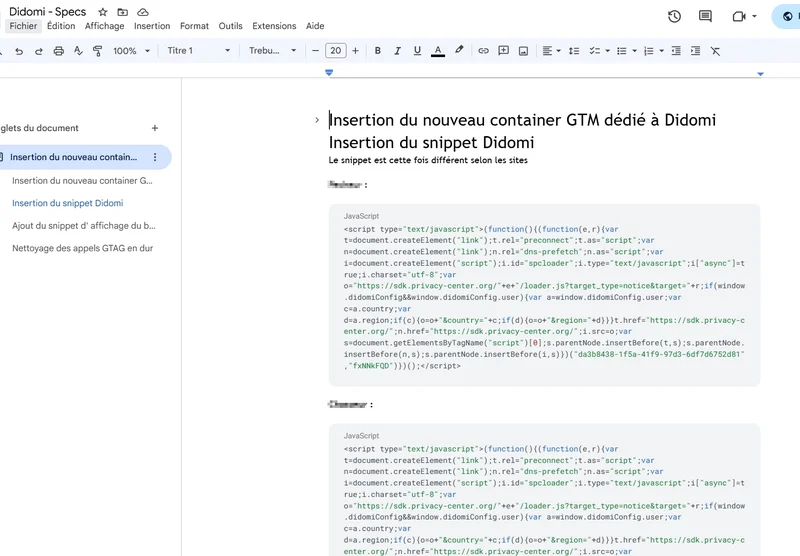Open the Extensions menu

274,26
